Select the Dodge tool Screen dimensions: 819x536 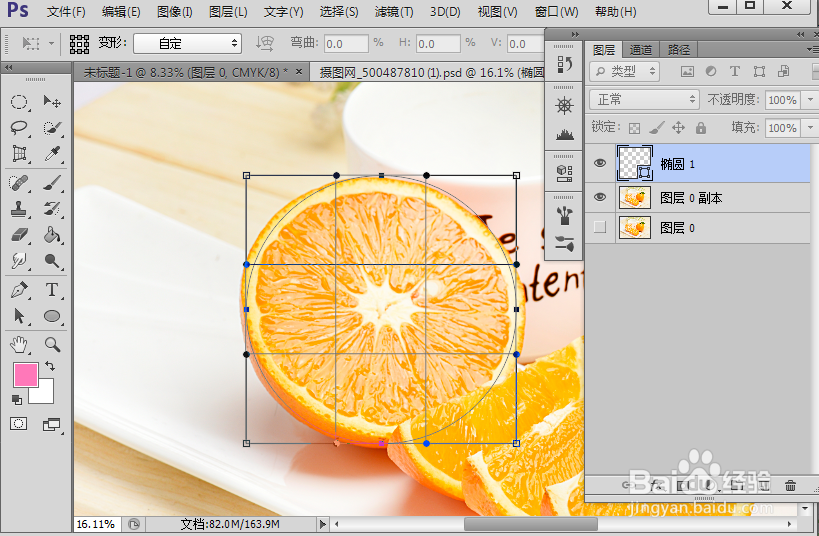52,260
